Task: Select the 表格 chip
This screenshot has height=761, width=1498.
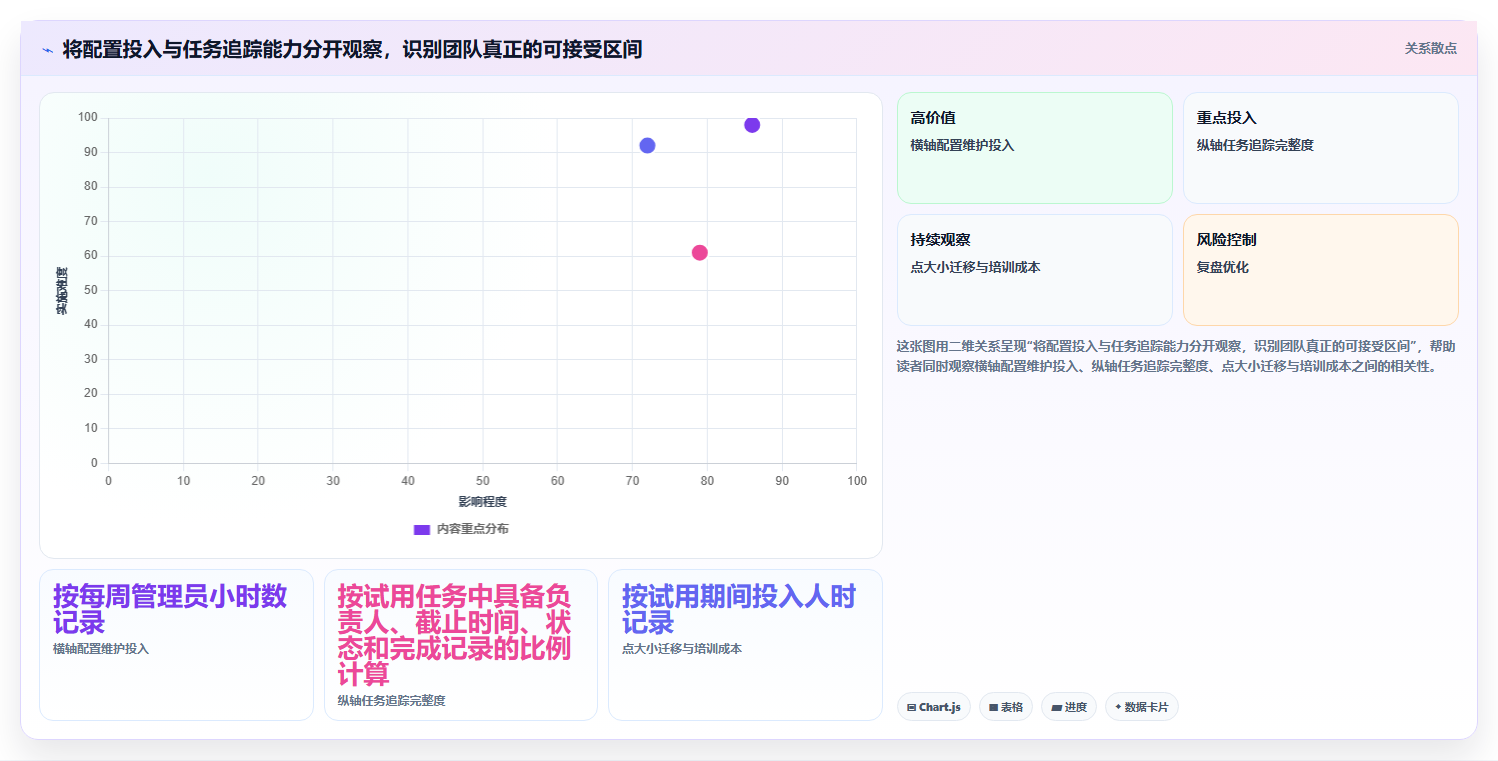Action: coord(1005,707)
